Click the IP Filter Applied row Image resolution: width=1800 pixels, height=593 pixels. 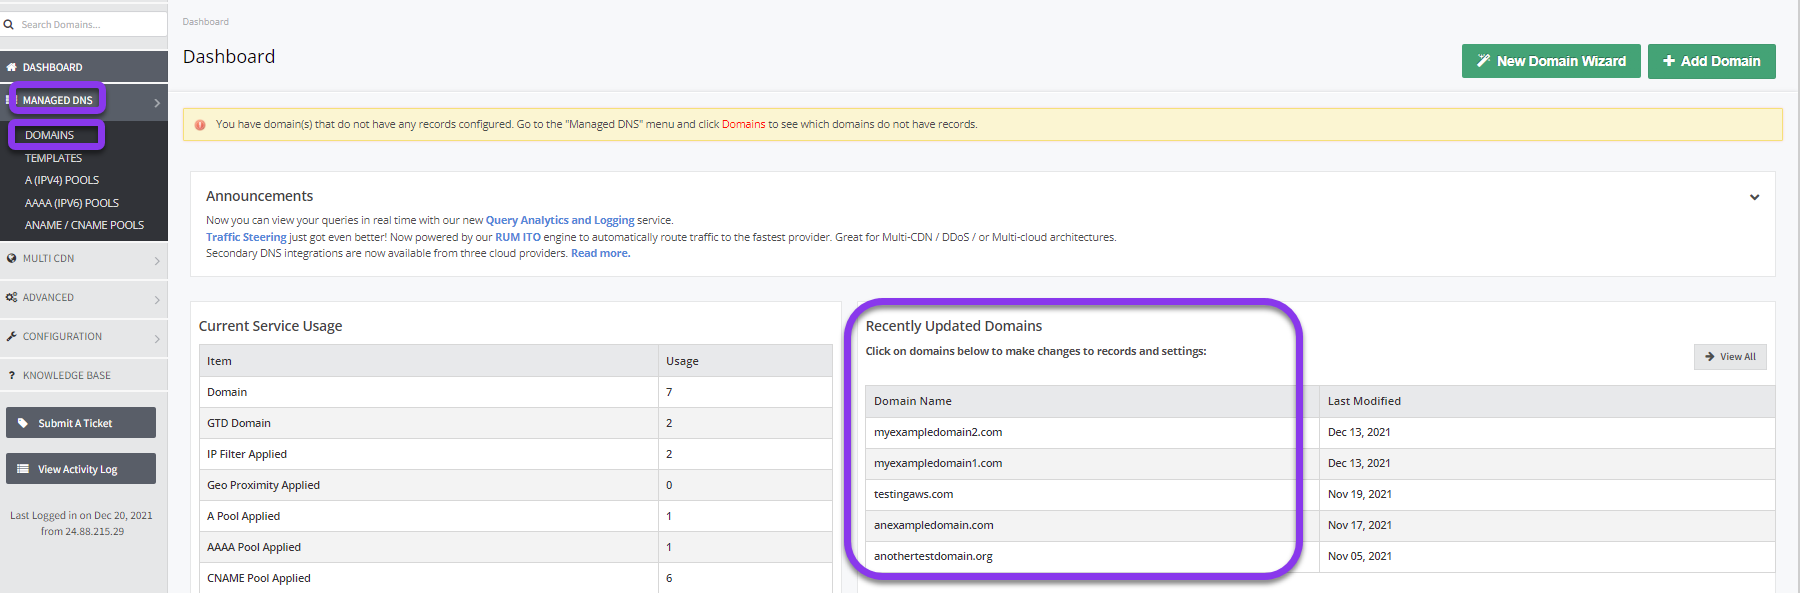[516, 454]
